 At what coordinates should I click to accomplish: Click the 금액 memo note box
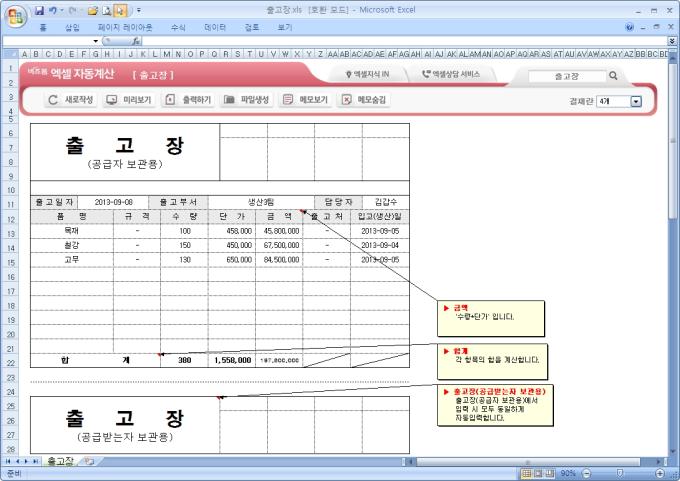(x=490, y=318)
